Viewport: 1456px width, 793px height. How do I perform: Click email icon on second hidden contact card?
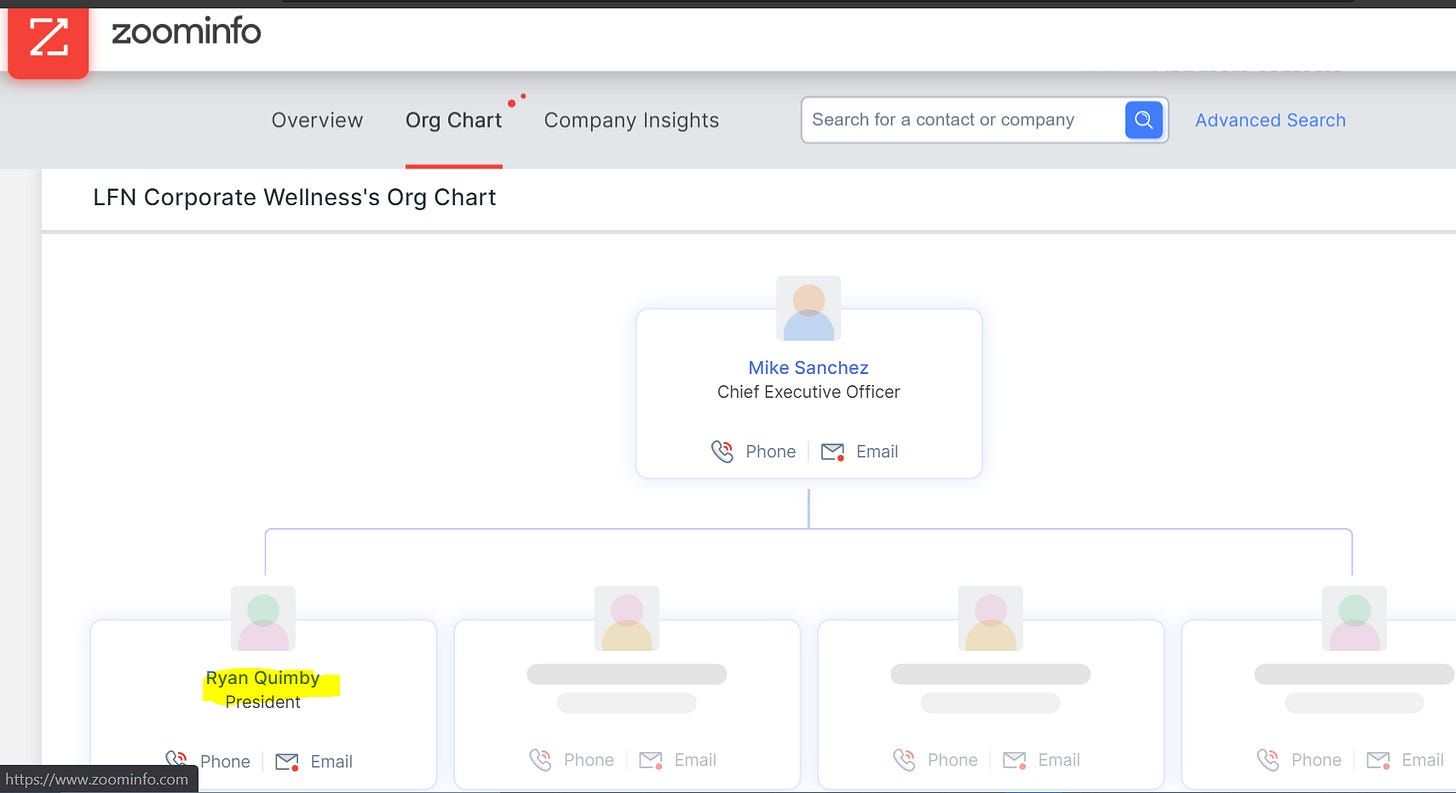tap(651, 761)
